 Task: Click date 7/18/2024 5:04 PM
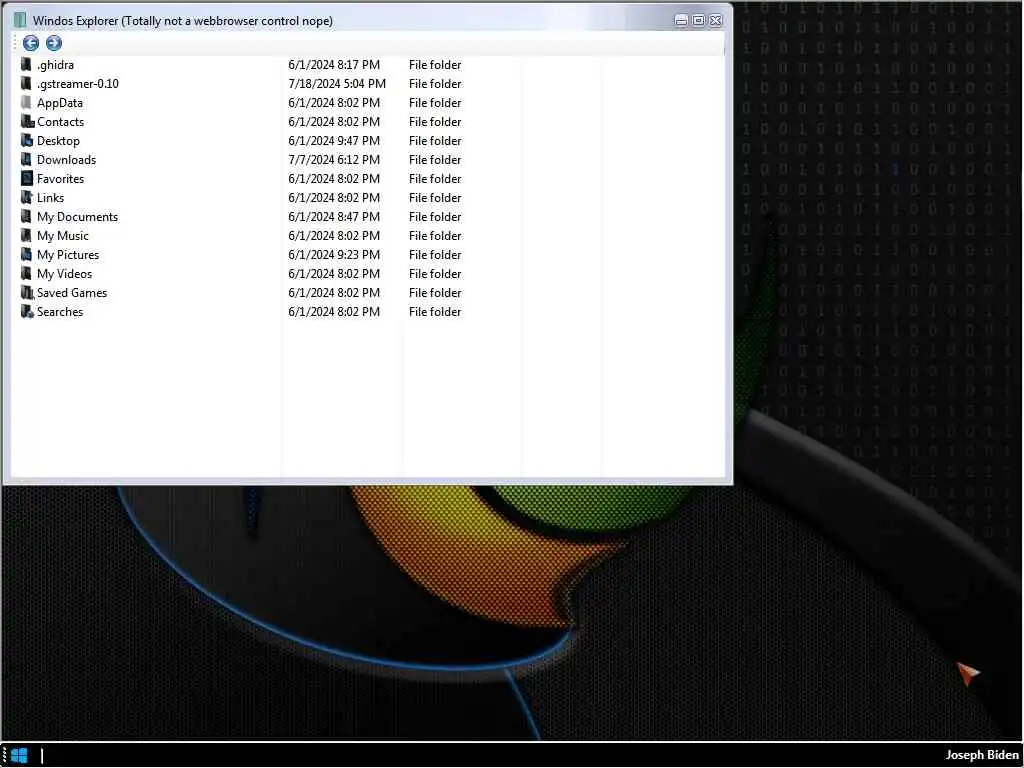pyautogui.click(x=337, y=84)
